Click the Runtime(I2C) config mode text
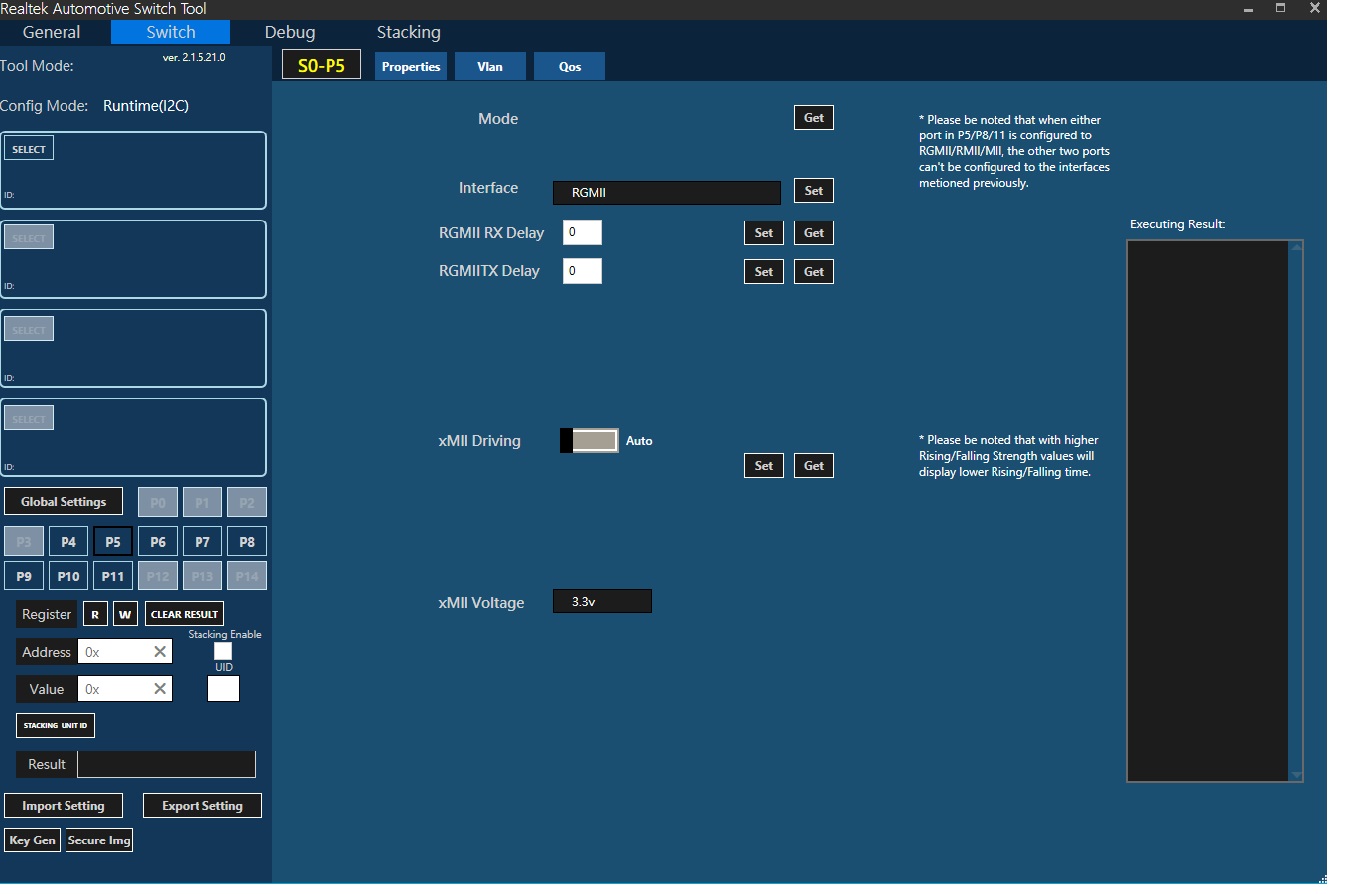 coord(146,106)
